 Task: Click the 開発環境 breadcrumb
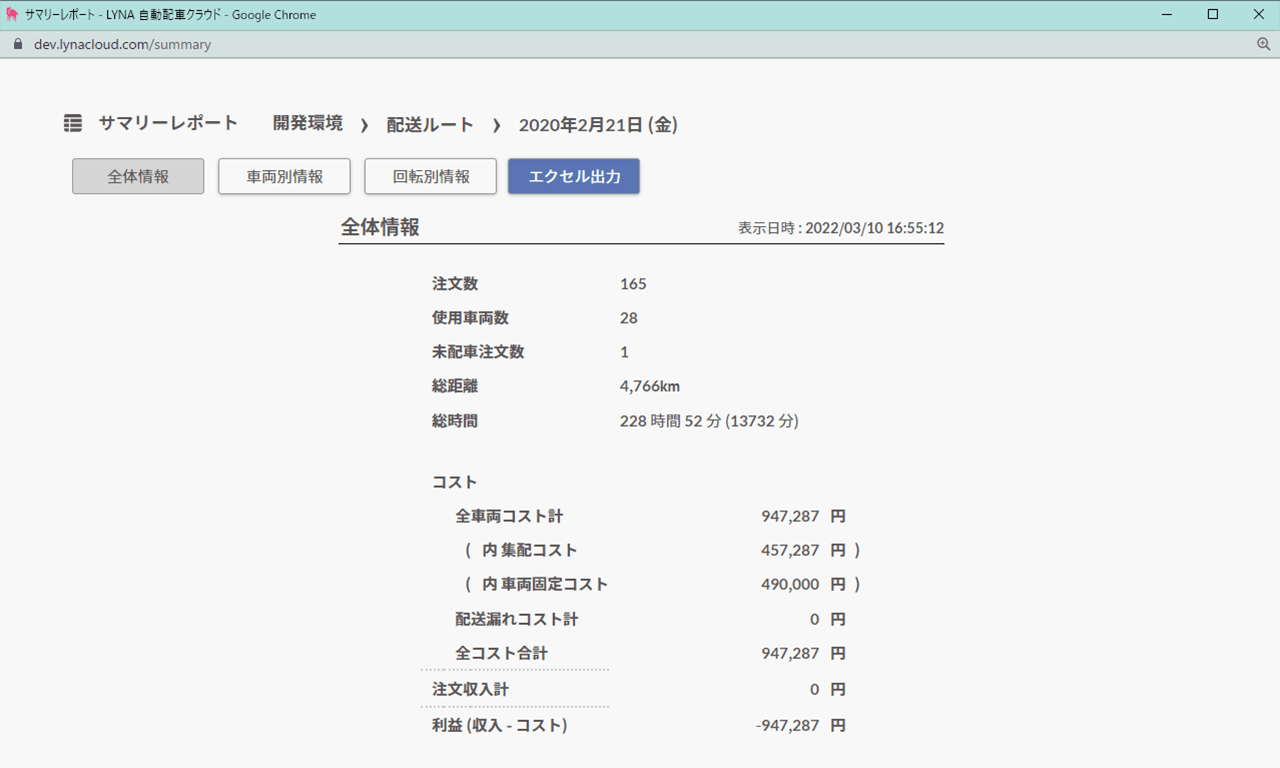[308, 124]
